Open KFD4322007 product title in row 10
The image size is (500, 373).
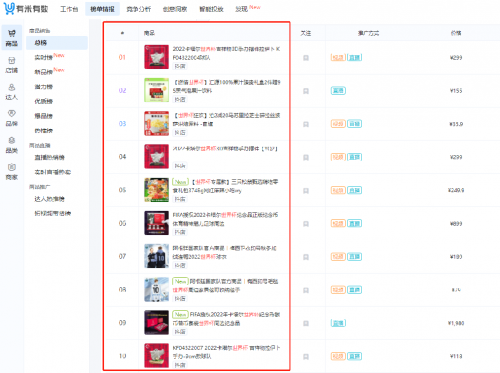pos(226,352)
